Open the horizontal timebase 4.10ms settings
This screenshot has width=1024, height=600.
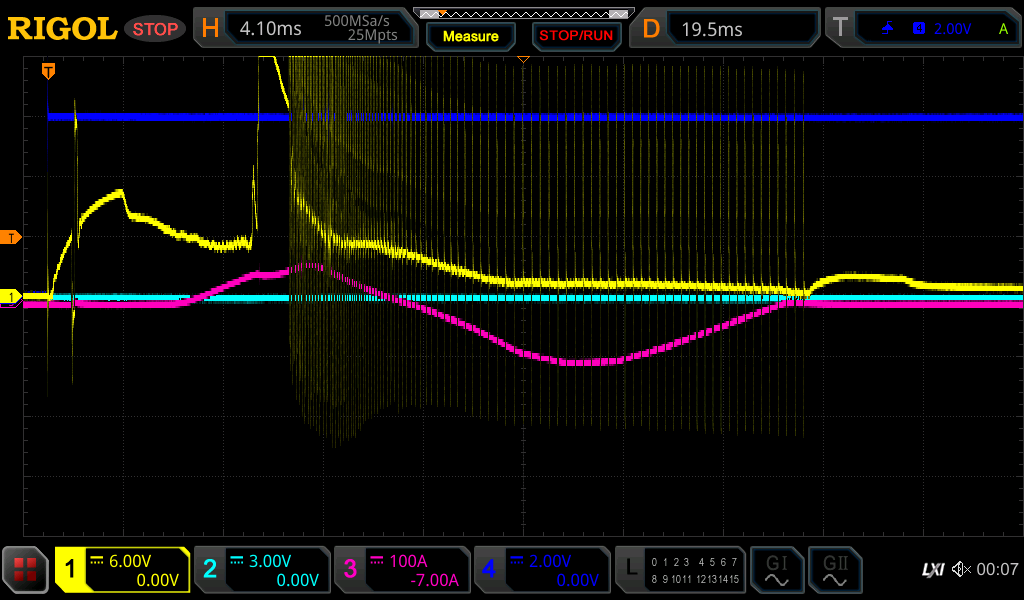305,29
